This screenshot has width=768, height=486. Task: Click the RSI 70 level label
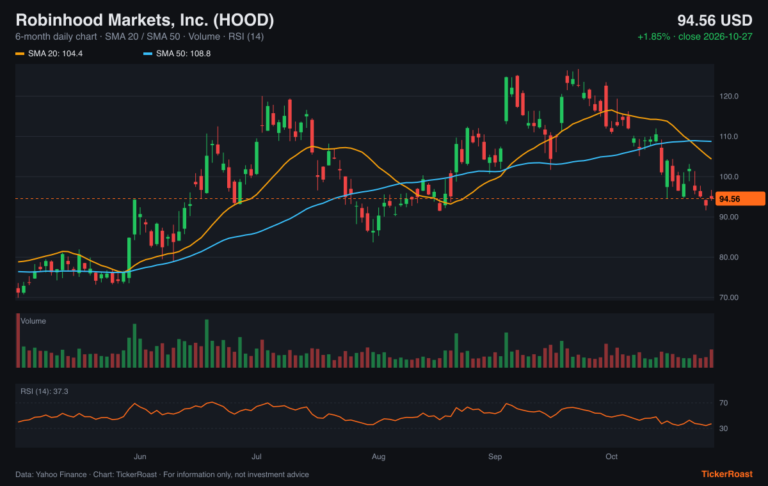coord(723,403)
